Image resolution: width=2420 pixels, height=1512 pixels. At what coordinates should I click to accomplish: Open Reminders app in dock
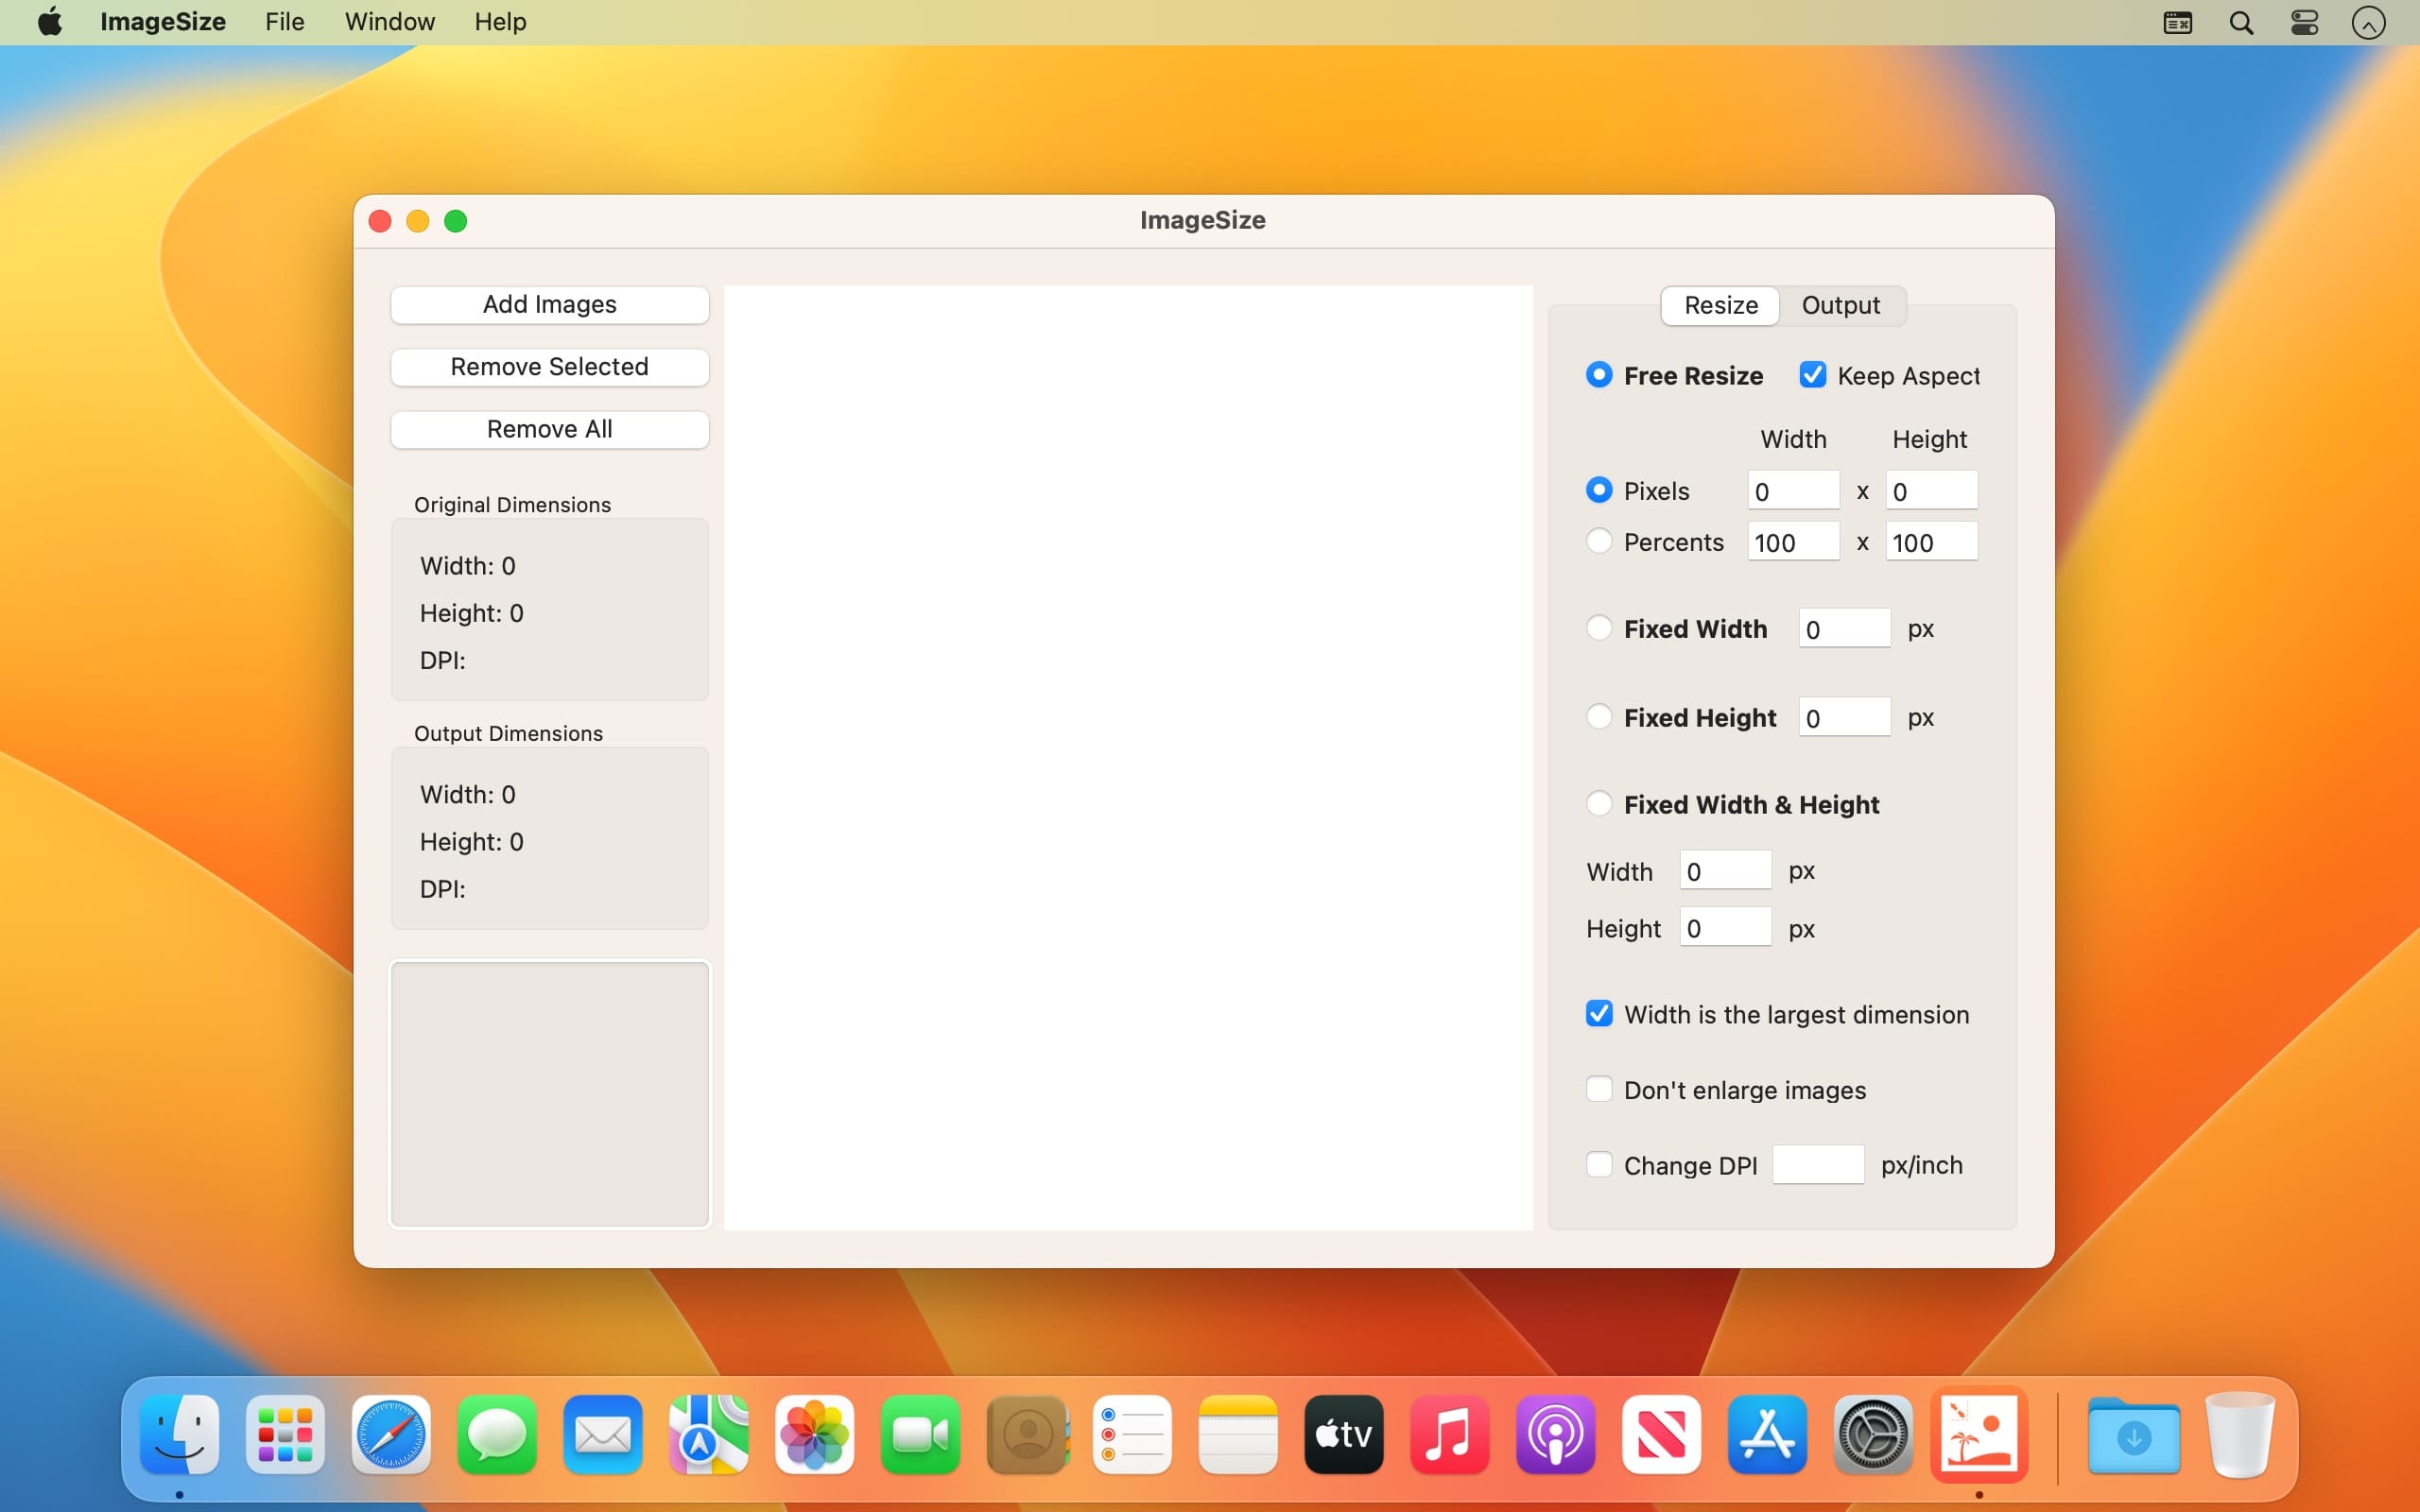(1133, 1434)
